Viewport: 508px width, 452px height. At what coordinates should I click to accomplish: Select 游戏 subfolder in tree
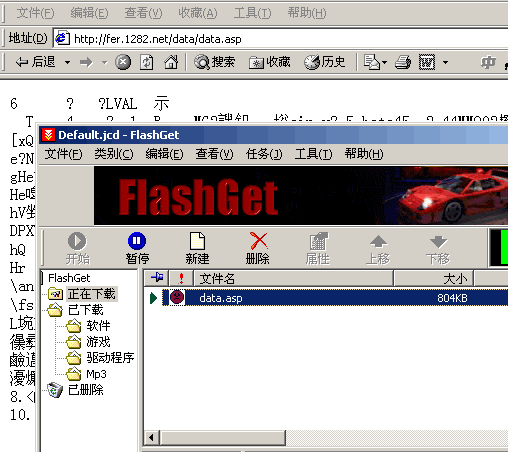[x=98, y=342]
